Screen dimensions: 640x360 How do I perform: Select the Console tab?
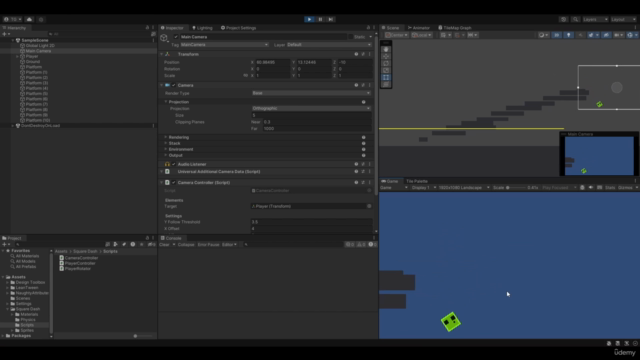click(x=171, y=238)
